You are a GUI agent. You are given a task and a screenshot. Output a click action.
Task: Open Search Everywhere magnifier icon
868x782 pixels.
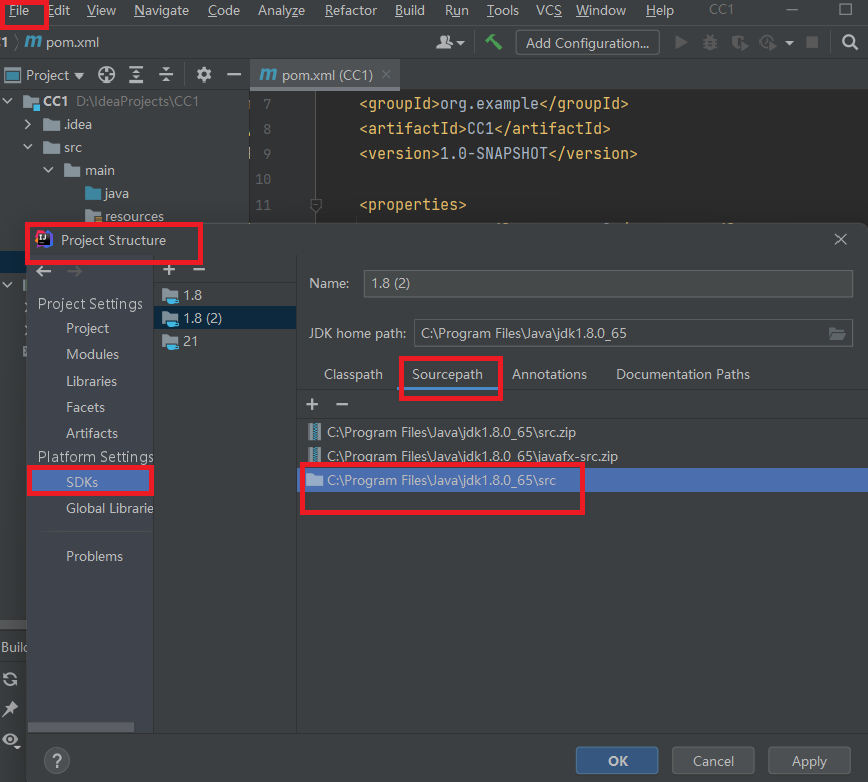[x=849, y=43]
